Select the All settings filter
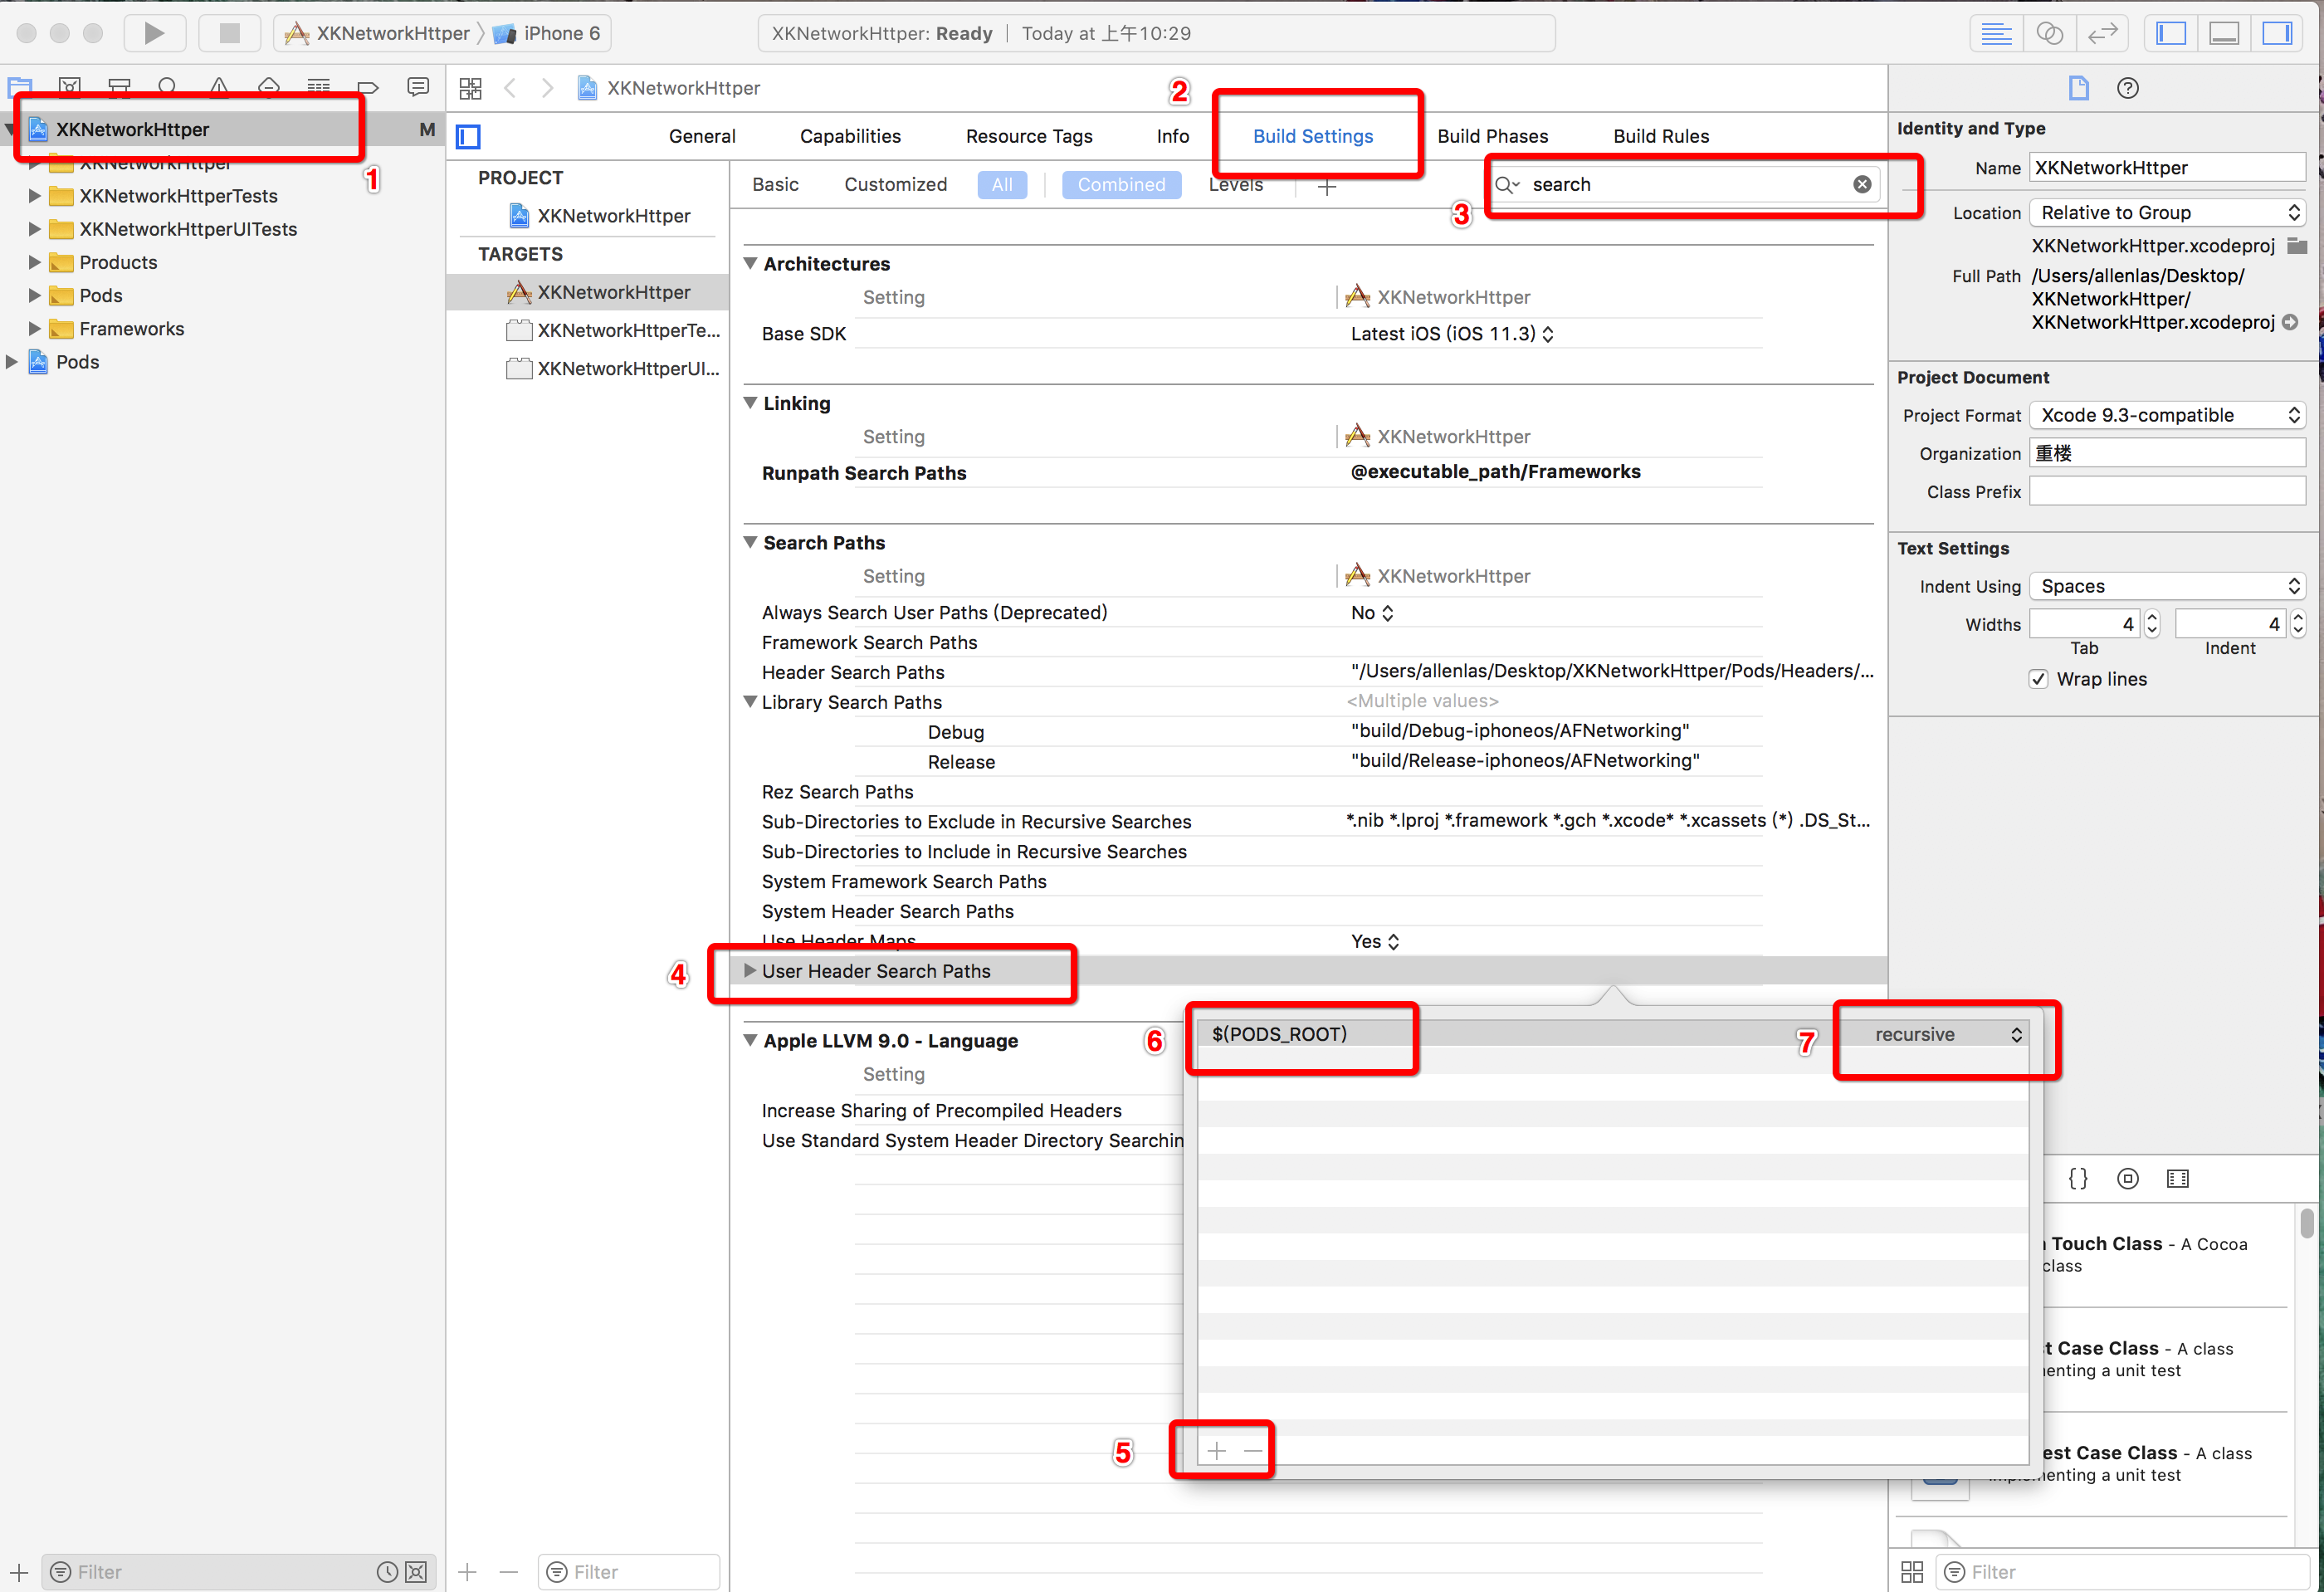This screenshot has width=2324, height=1592. coord(1001,184)
